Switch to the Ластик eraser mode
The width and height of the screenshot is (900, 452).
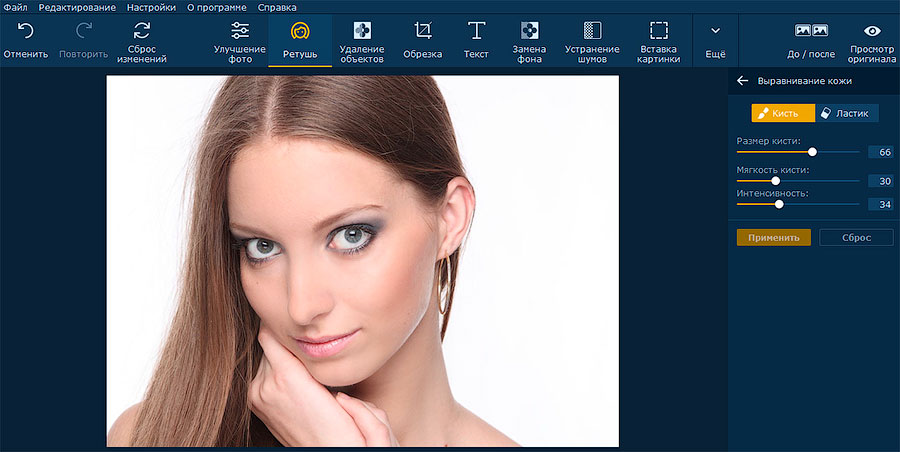[847, 113]
